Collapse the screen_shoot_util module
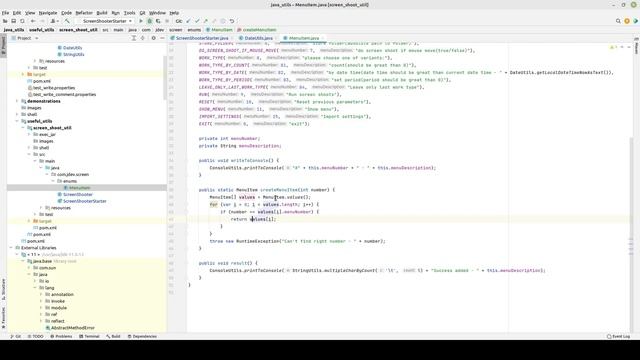 23,128
